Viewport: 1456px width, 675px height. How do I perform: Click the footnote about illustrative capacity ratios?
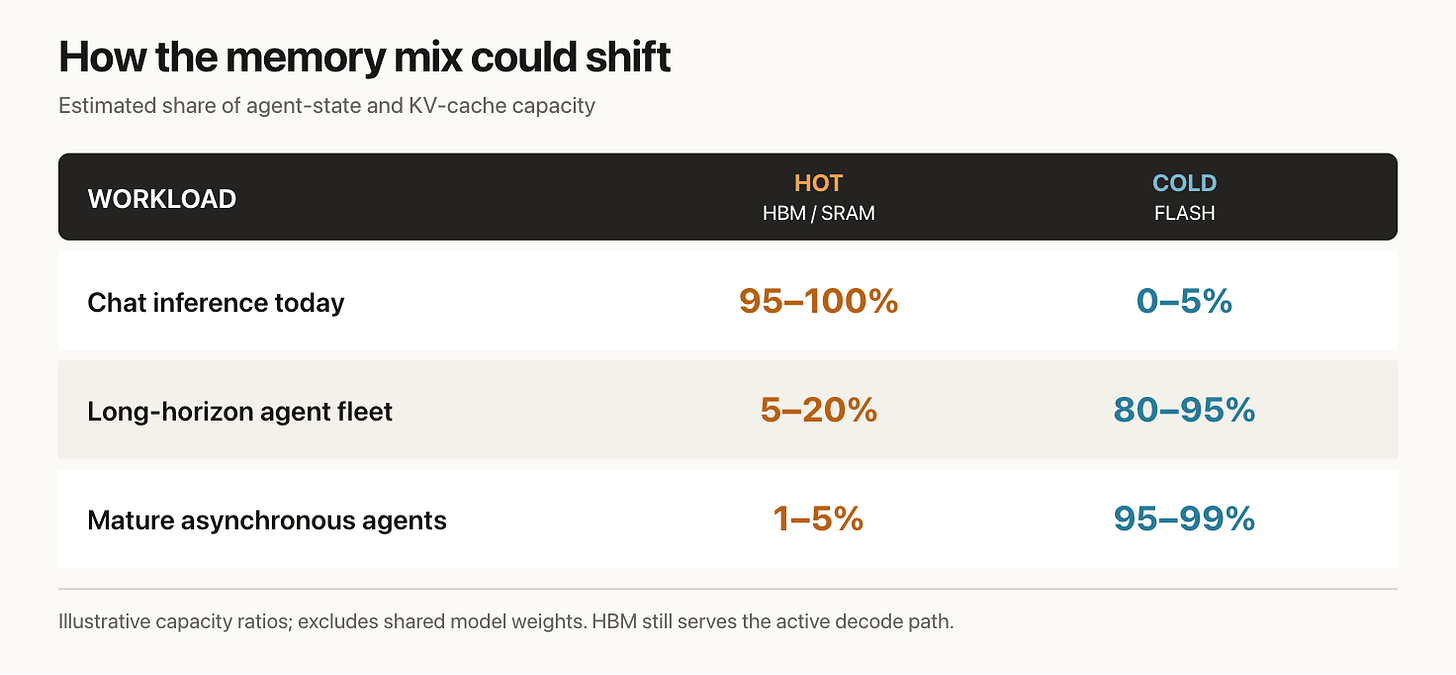point(506,622)
